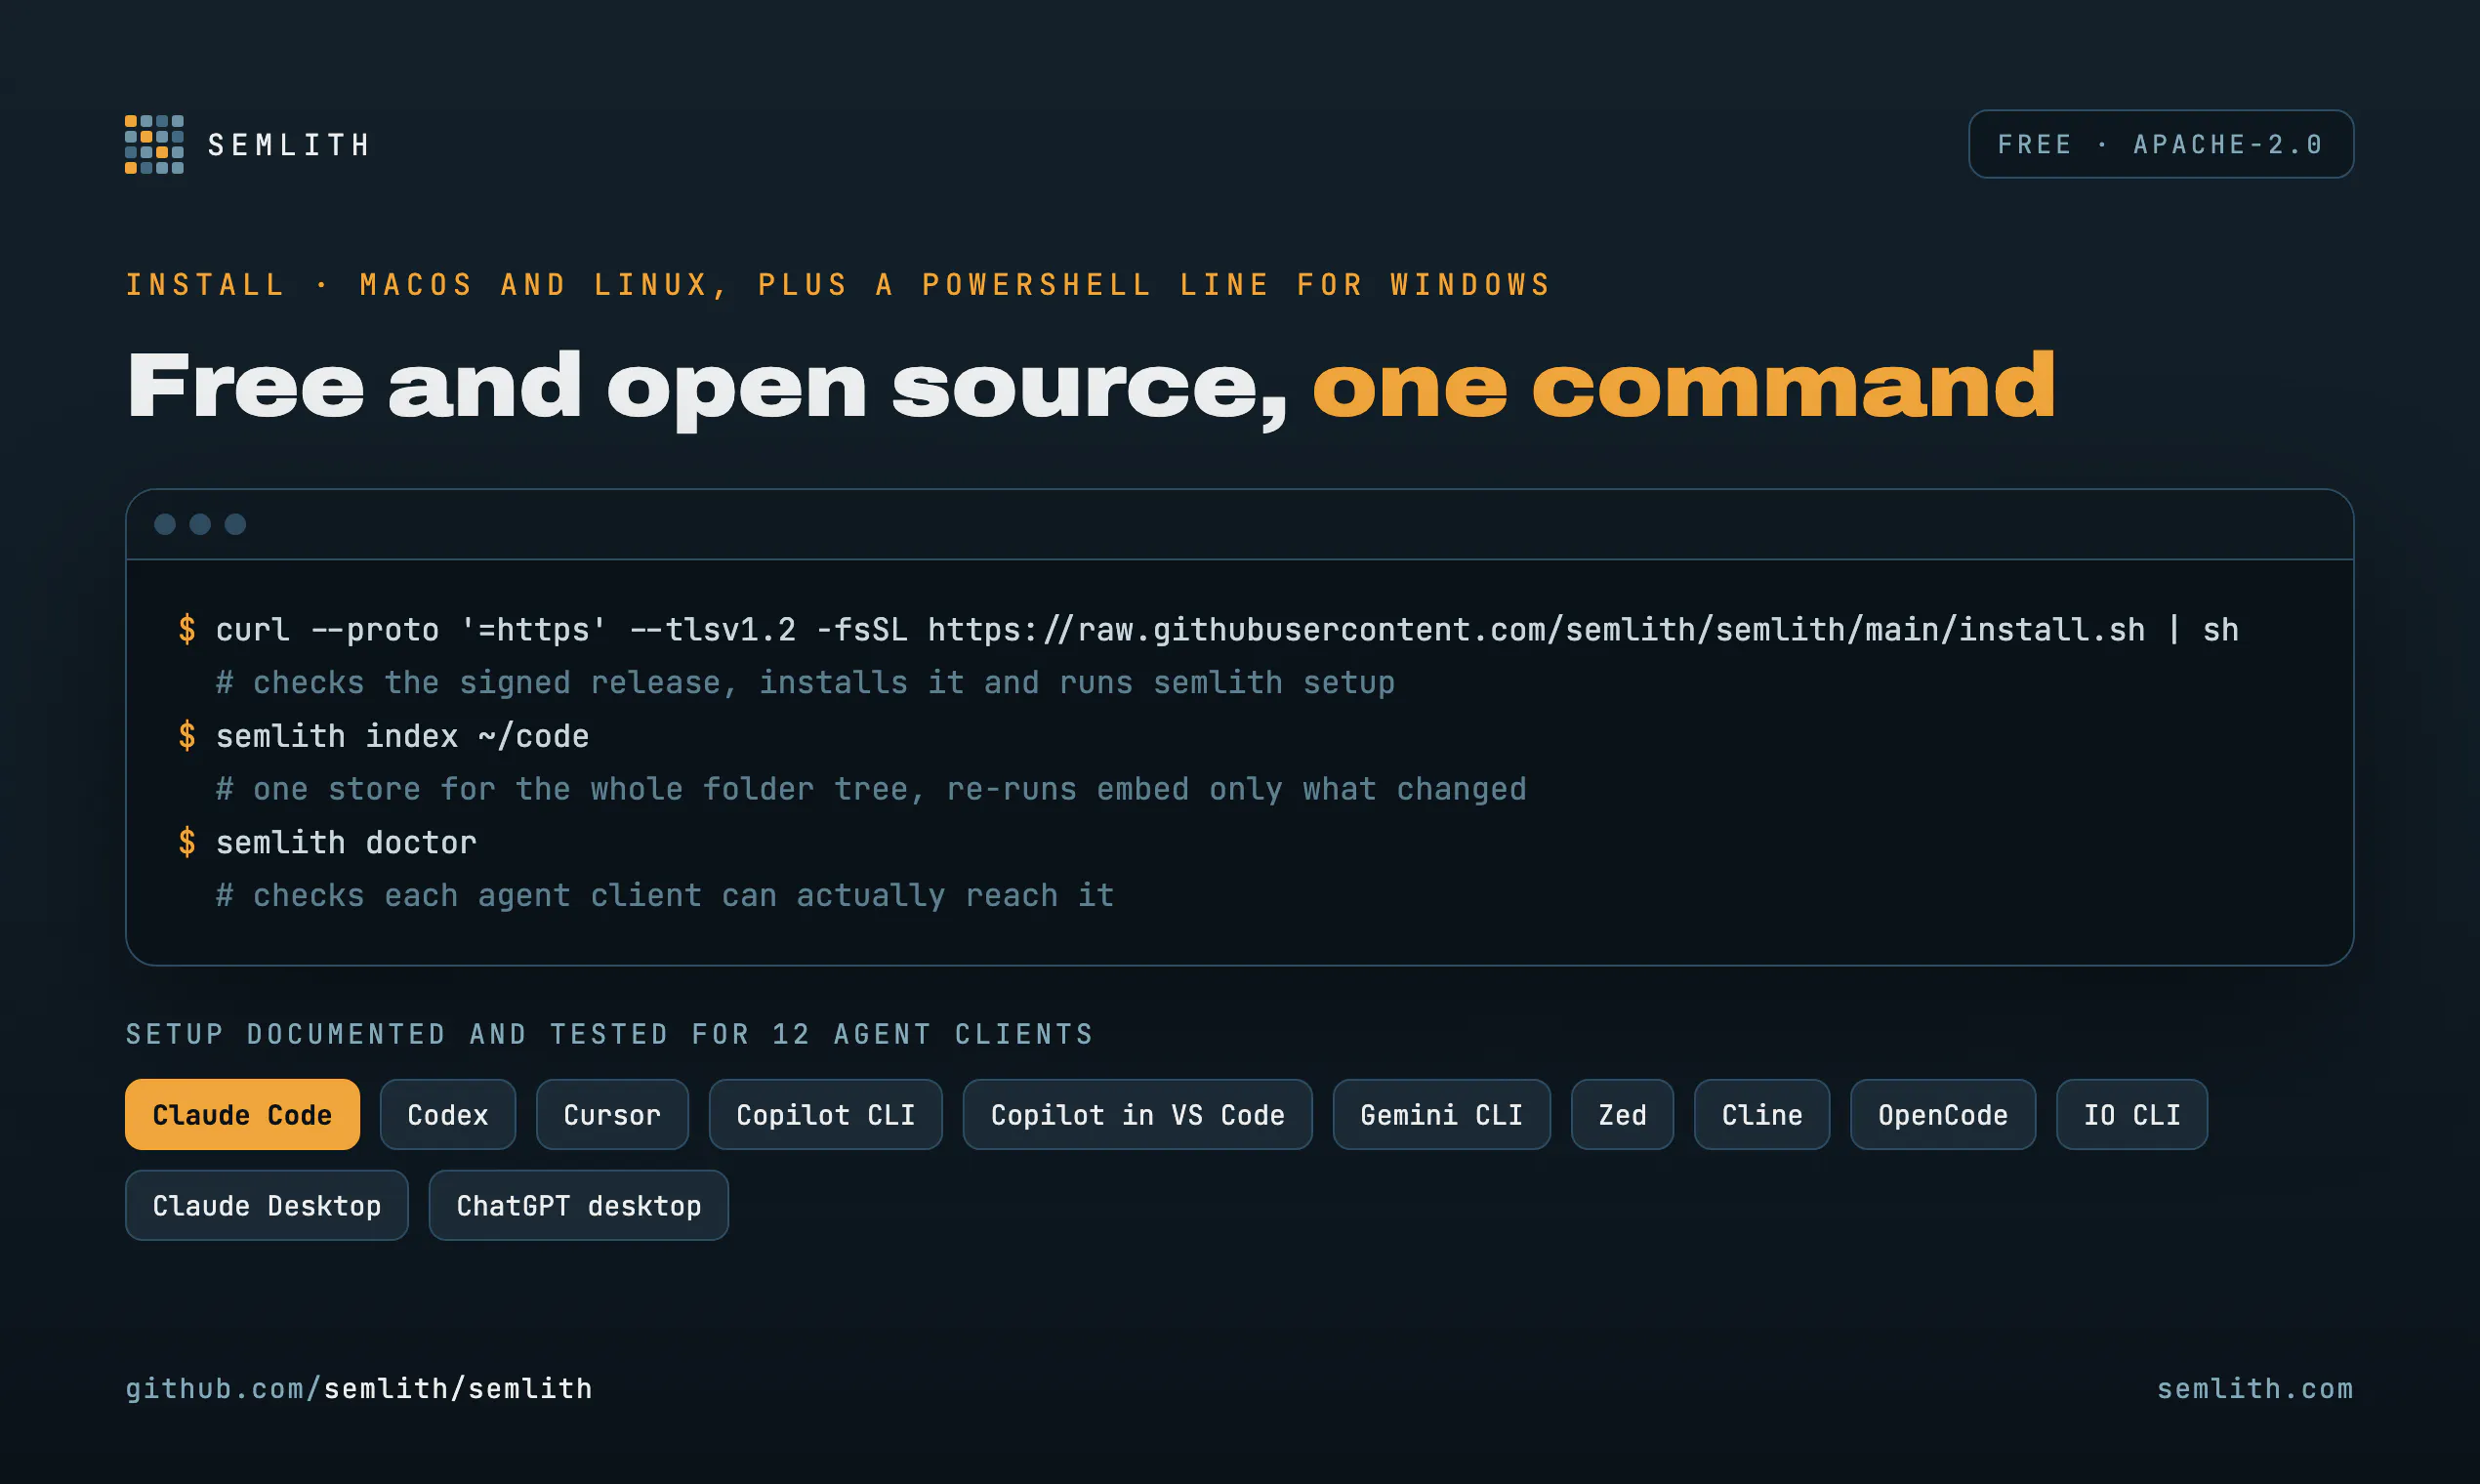Select the OpenCode chip

pyautogui.click(x=1943, y=1114)
